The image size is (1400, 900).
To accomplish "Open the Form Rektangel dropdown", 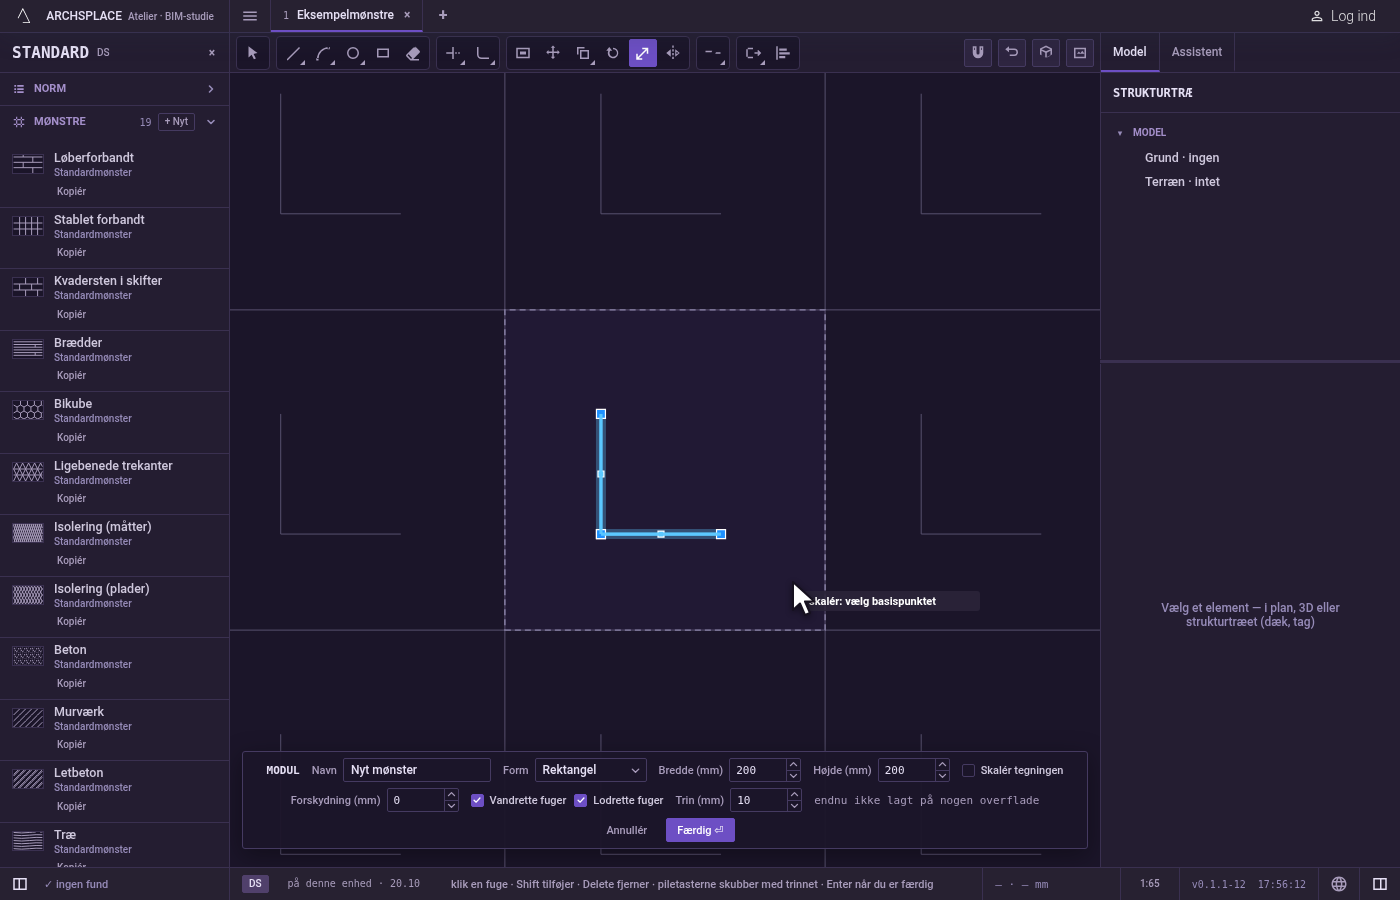I will point(591,770).
